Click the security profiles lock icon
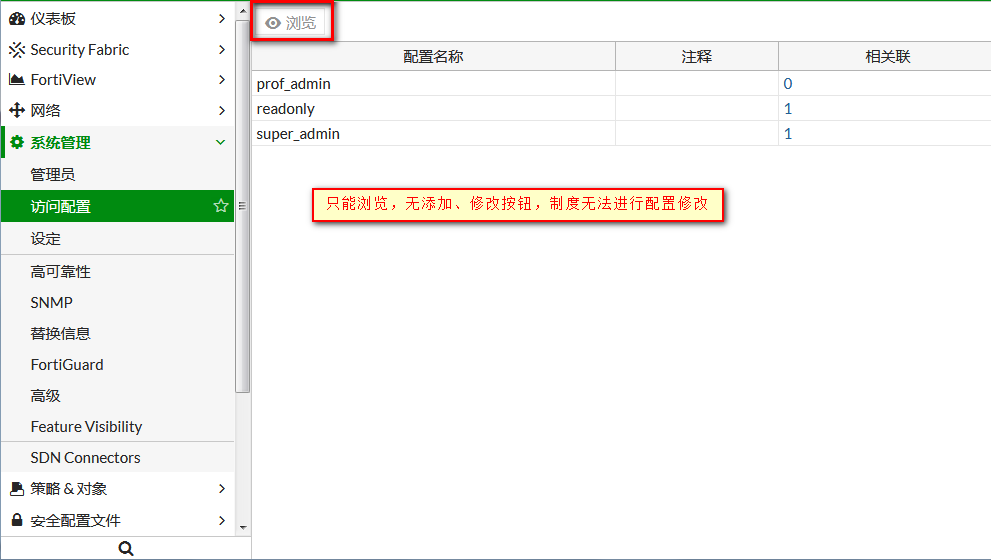The width and height of the screenshot is (991, 560). pos(16,521)
